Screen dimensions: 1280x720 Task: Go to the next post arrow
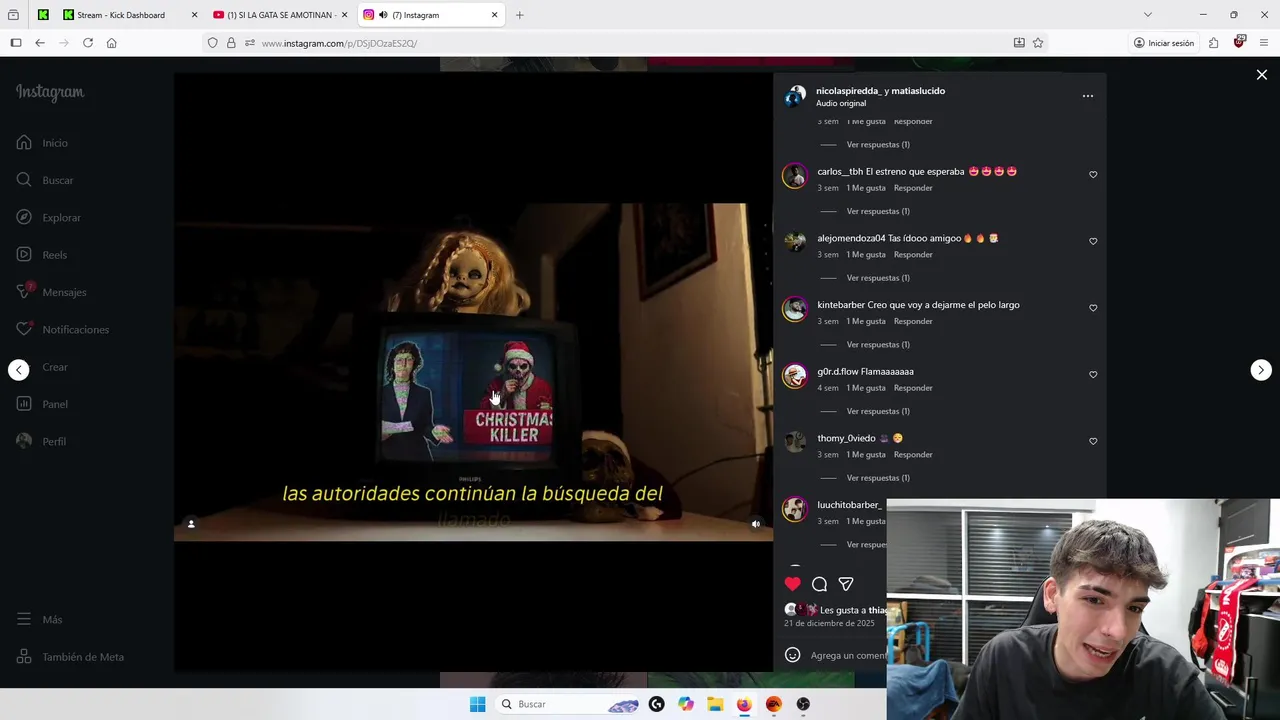[x=1261, y=370]
